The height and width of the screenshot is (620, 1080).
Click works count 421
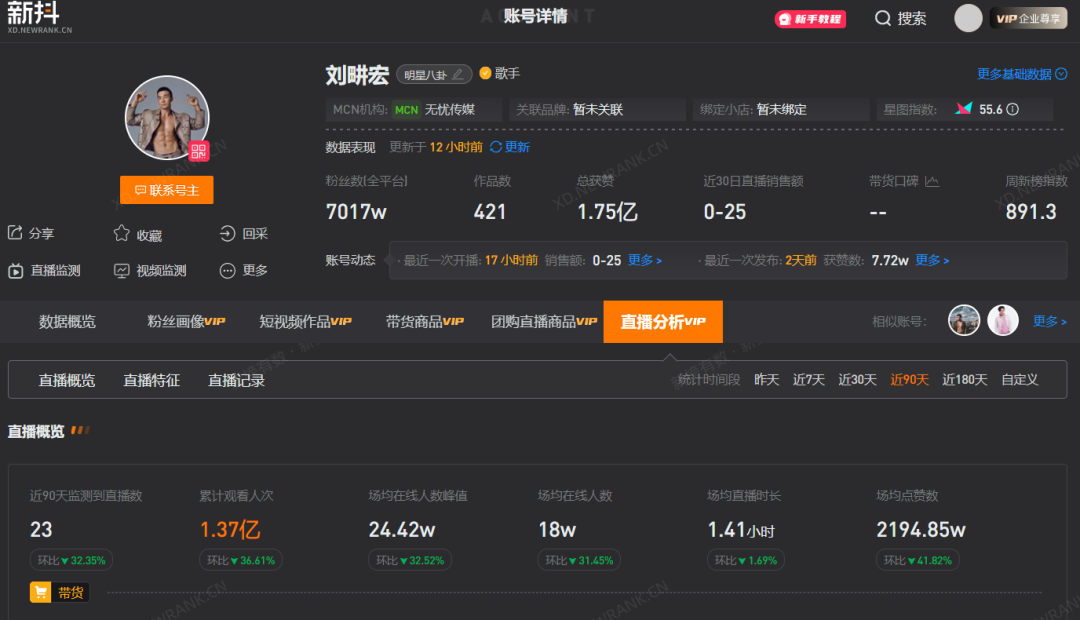click(490, 211)
